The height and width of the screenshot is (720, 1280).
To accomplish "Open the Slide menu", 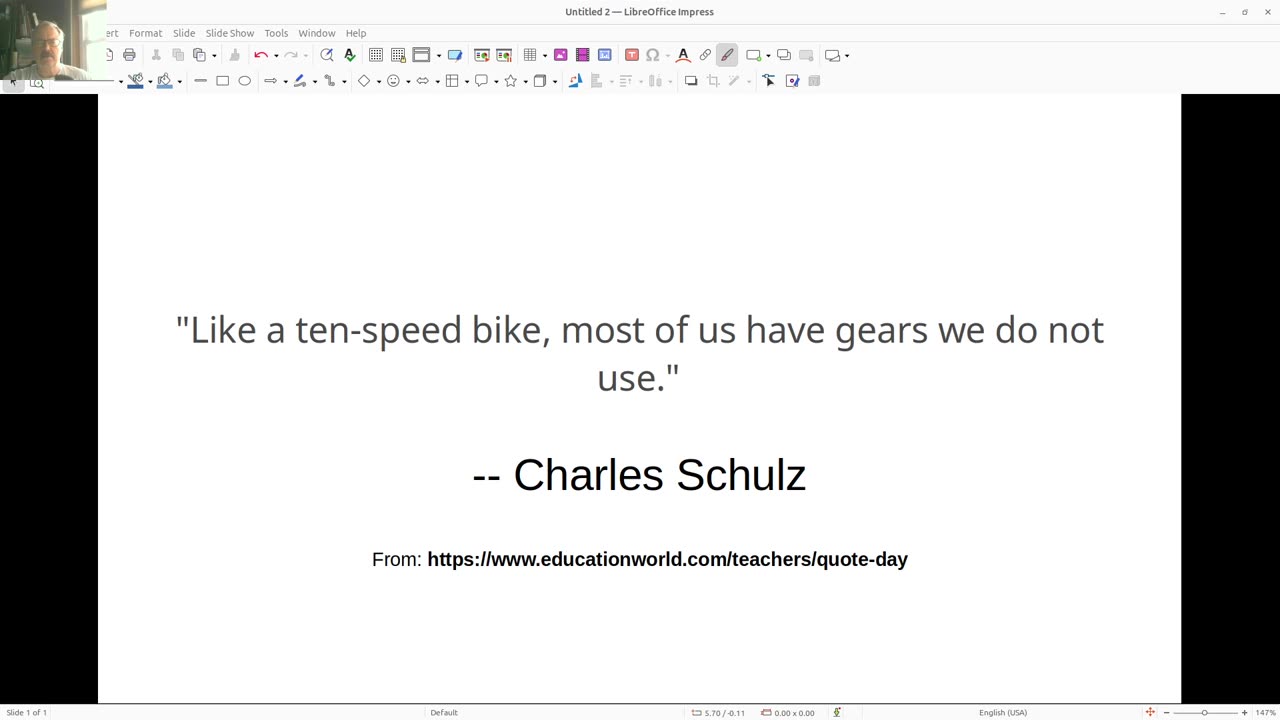I will click(184, 33).
